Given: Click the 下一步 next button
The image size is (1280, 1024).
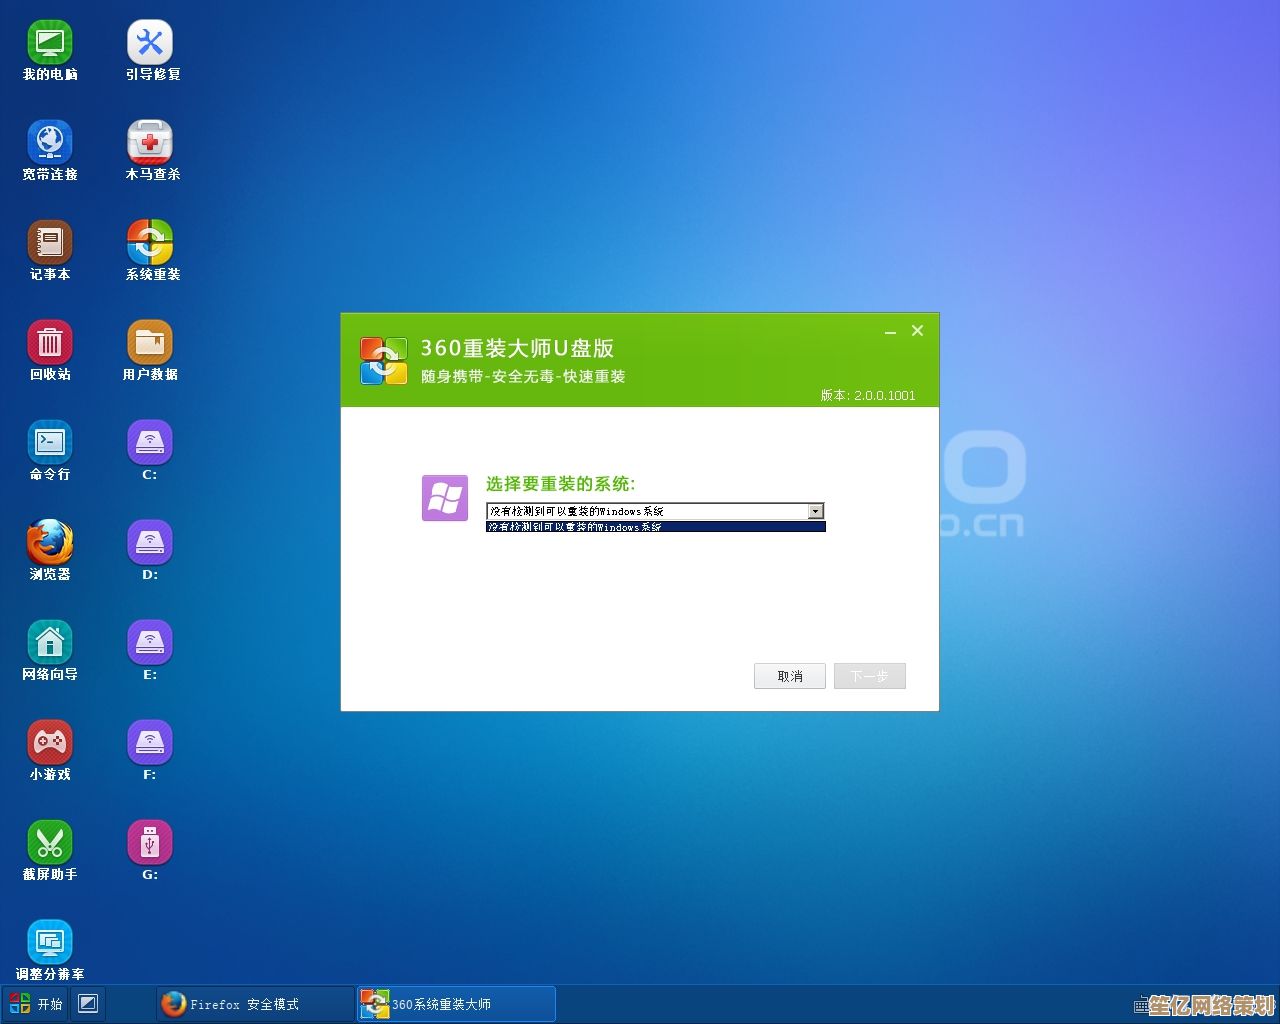Looking at the screenshot, I should click(870, 676).
